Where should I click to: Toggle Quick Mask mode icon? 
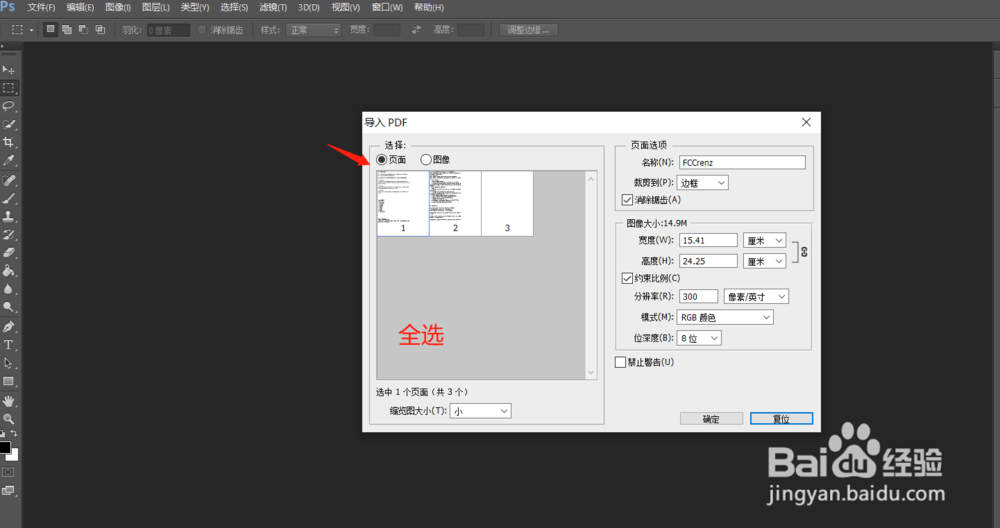pos(8,473)
